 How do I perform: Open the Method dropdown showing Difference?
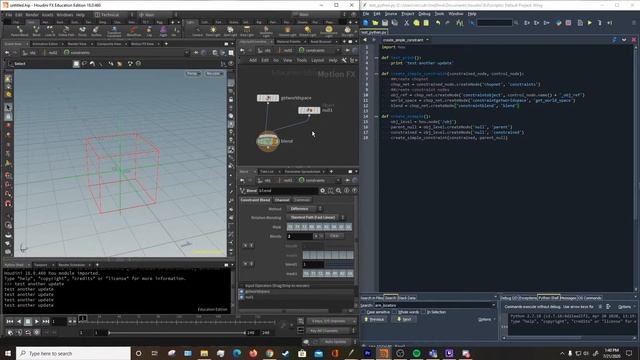point(304,209)
